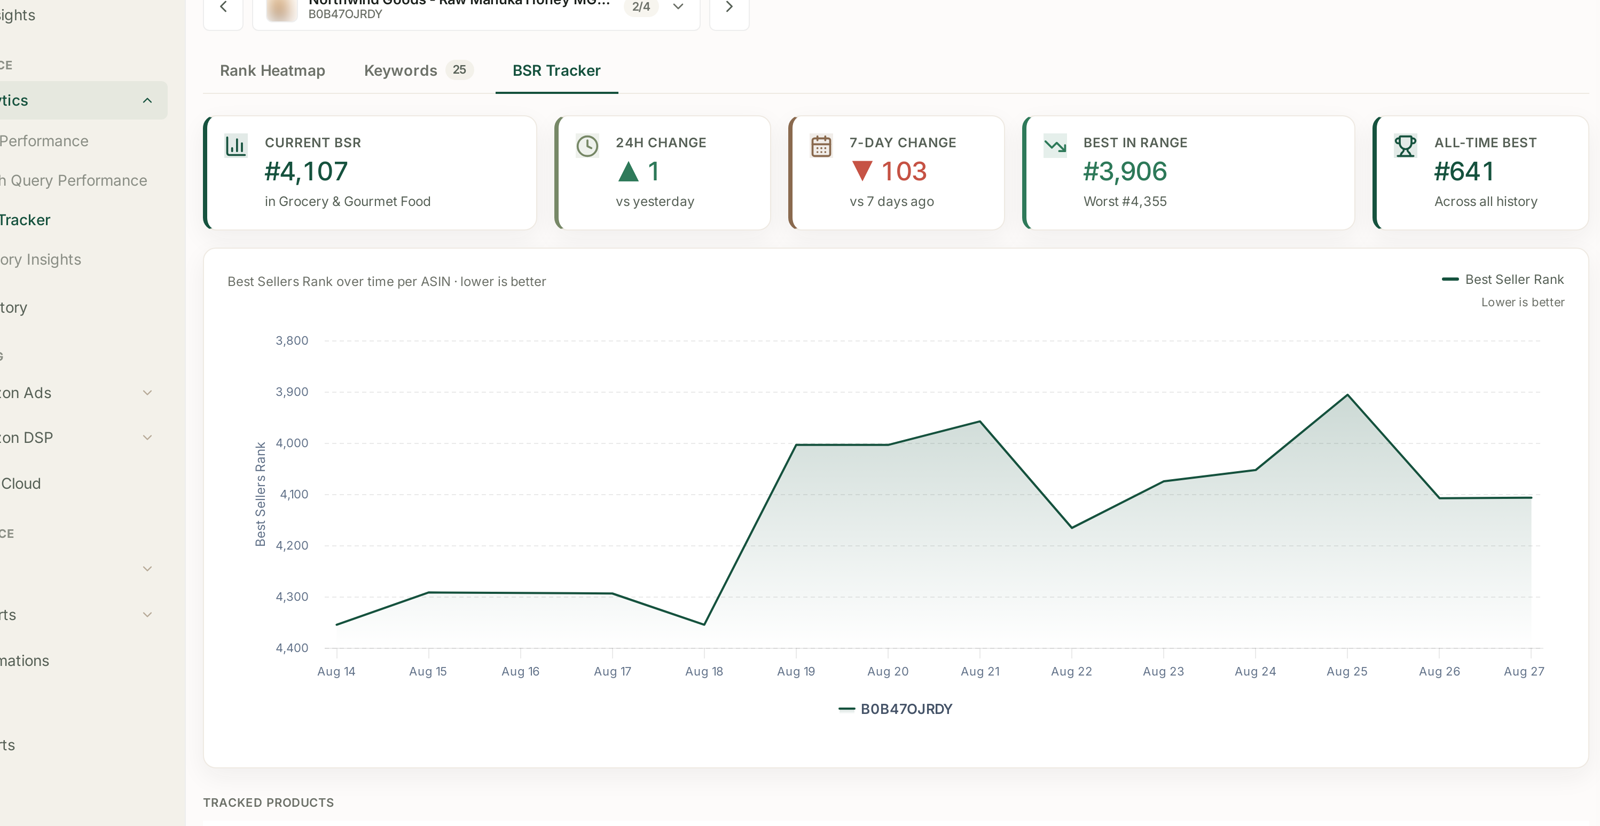
Task: Click the 4,000 y-axis label
Action: [292, 444]
